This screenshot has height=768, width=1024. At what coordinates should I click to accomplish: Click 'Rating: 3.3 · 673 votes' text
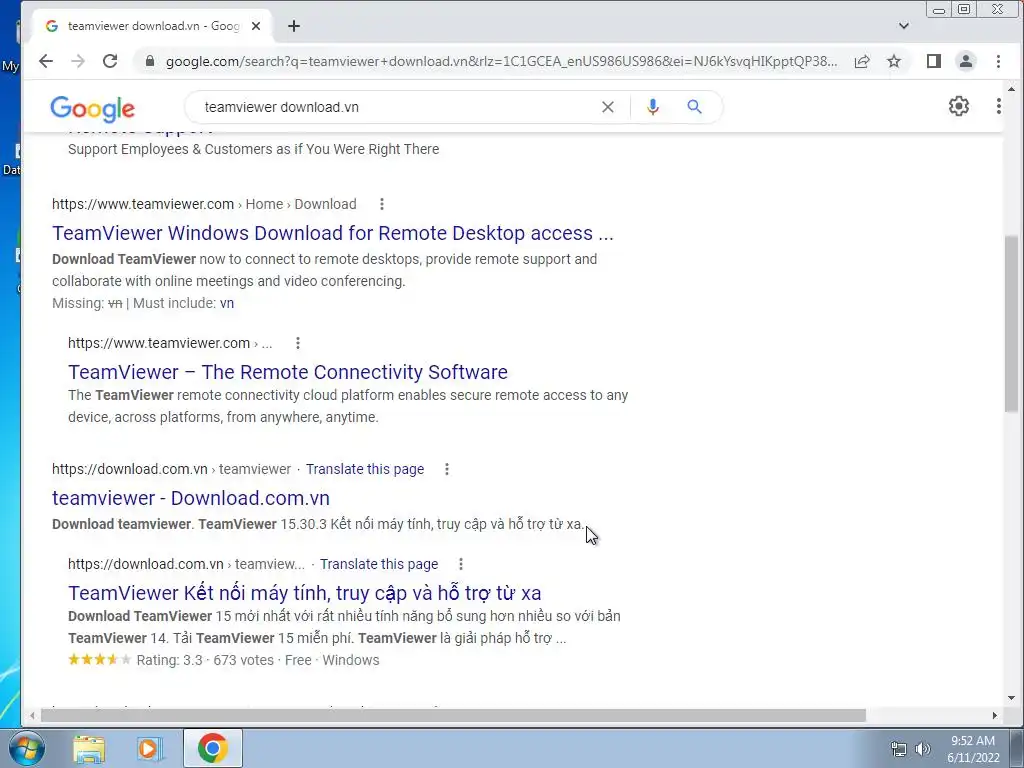(x=205, y=660)
